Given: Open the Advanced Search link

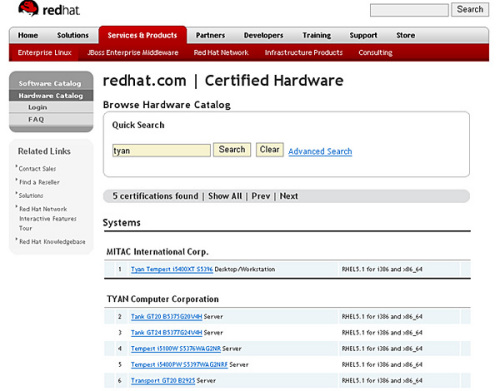Looking at the screenshot, I should click(x=320, y=151).
